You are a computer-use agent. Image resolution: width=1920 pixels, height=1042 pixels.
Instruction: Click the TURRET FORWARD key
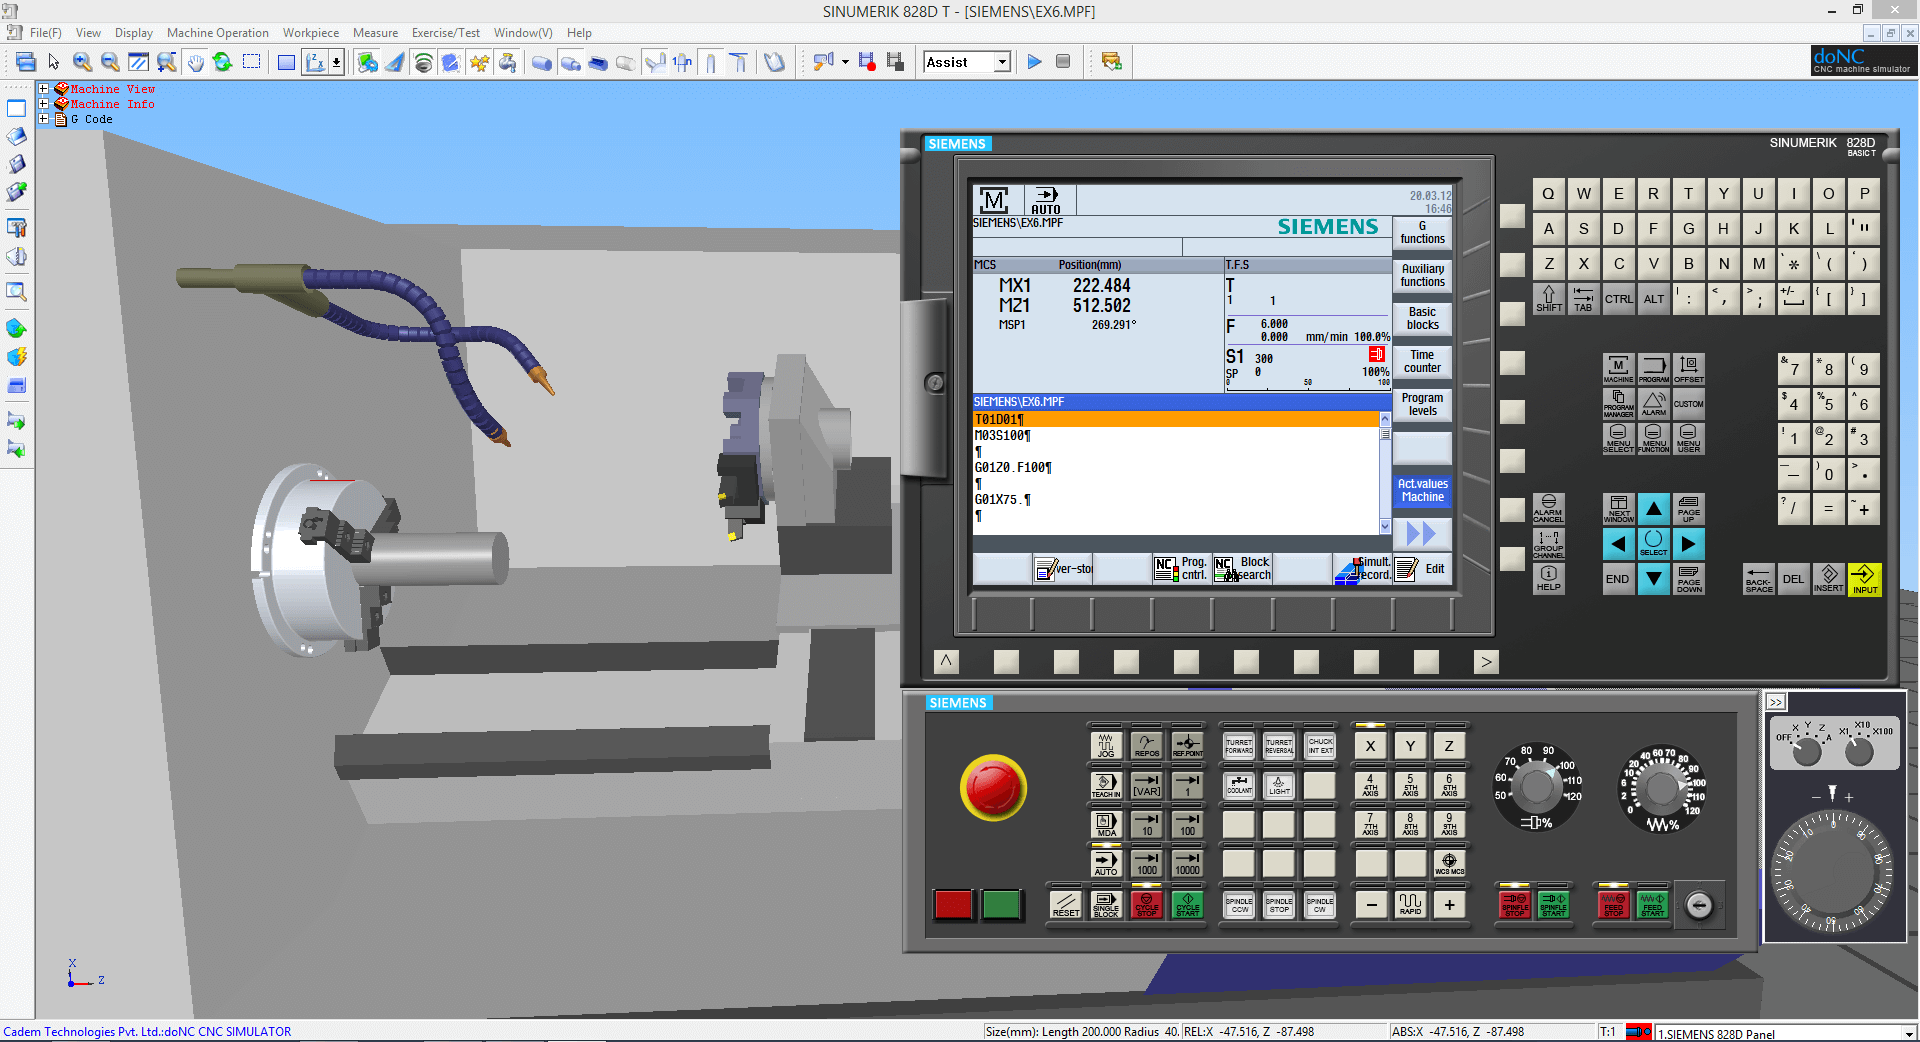point(1239,745)
